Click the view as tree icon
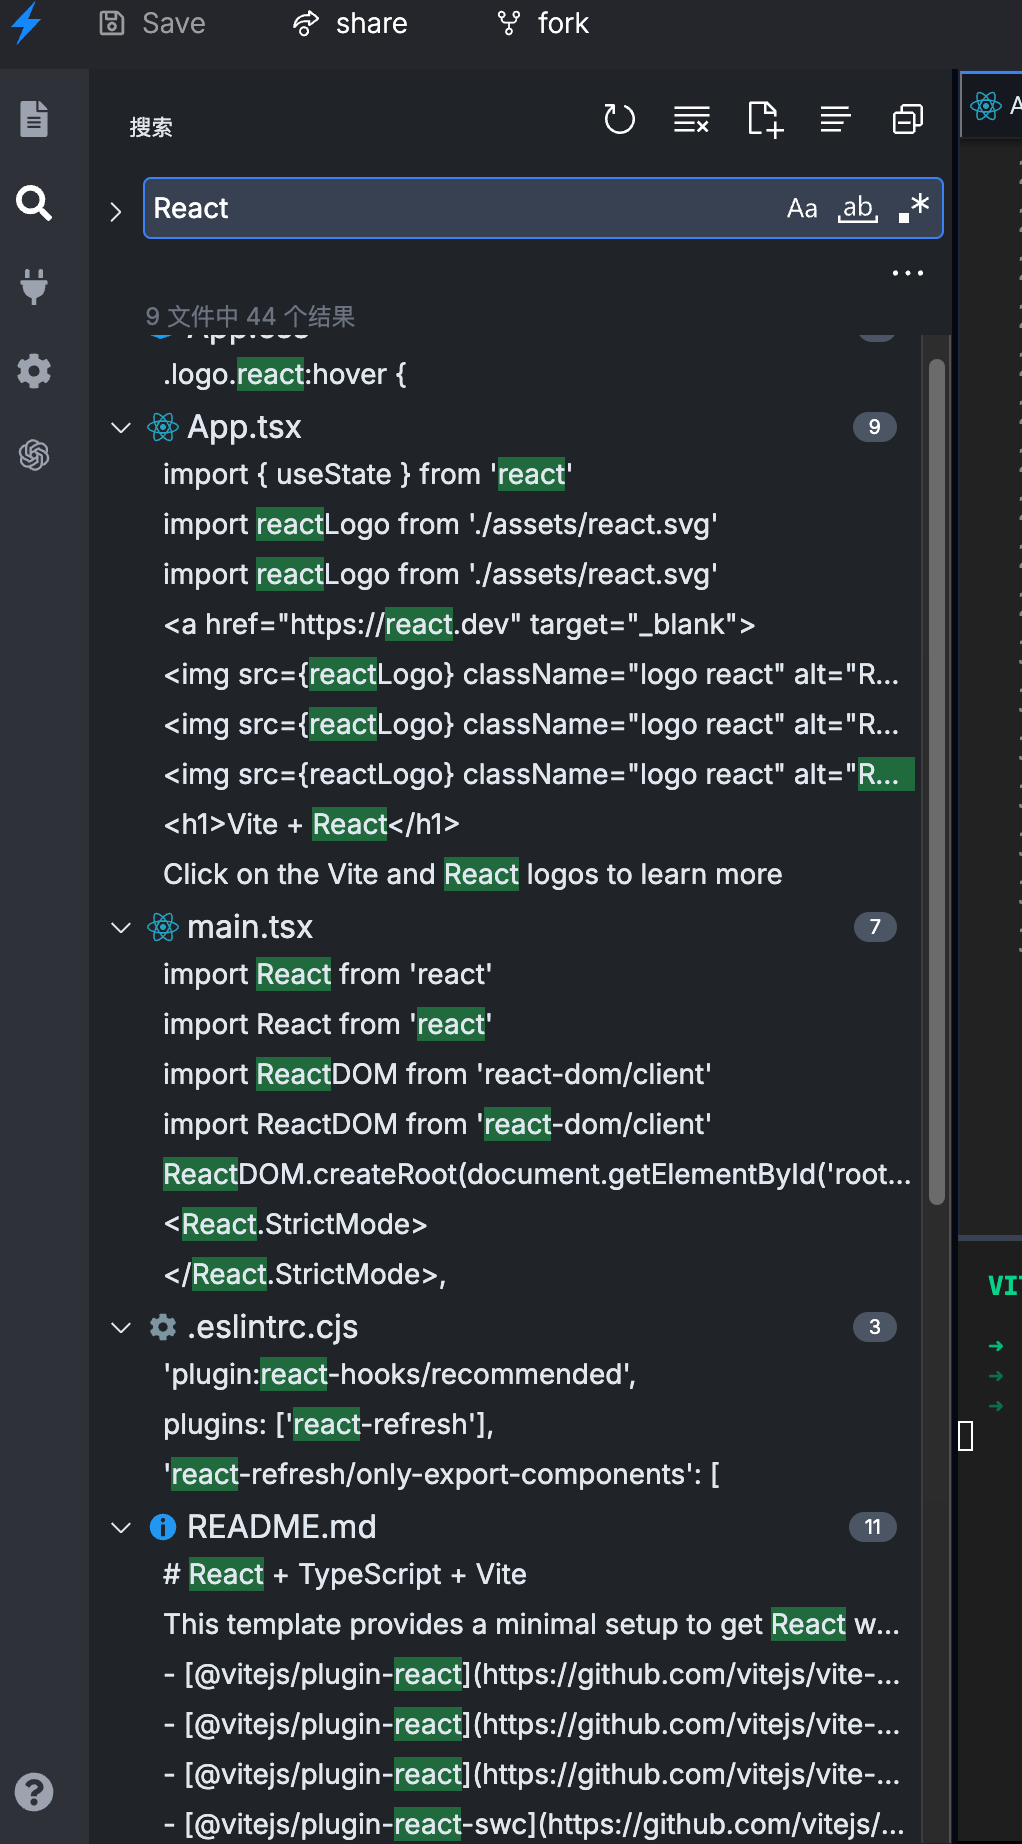Screen dimensions: 1022x1844 click(836, 120)
